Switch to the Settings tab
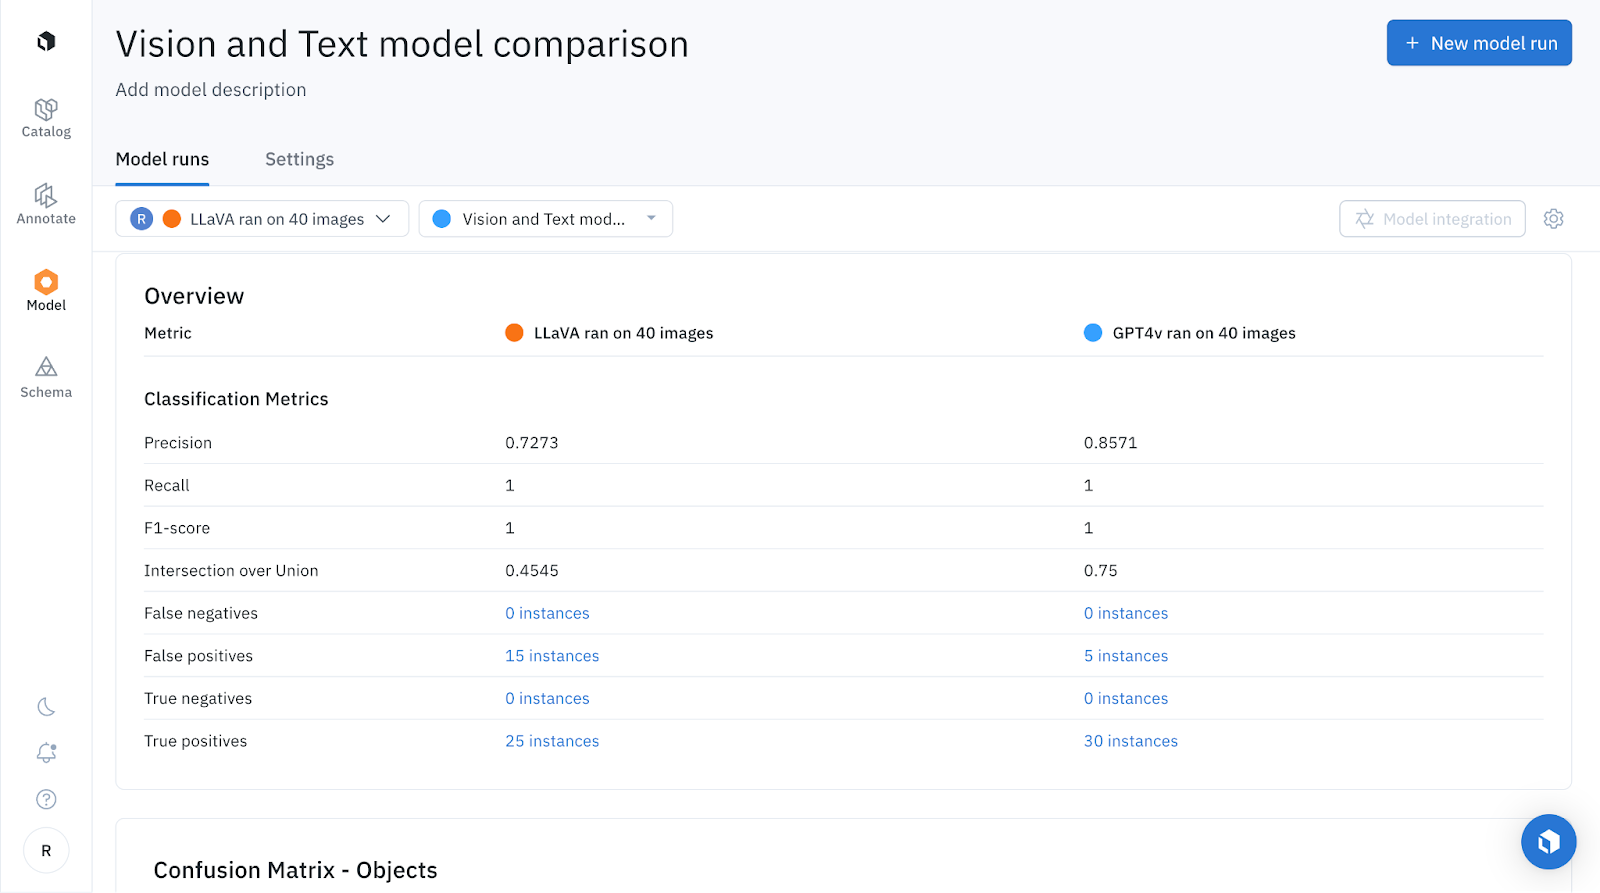The width and height of the screenshot is (1600, 893). [x=299, y=160]
